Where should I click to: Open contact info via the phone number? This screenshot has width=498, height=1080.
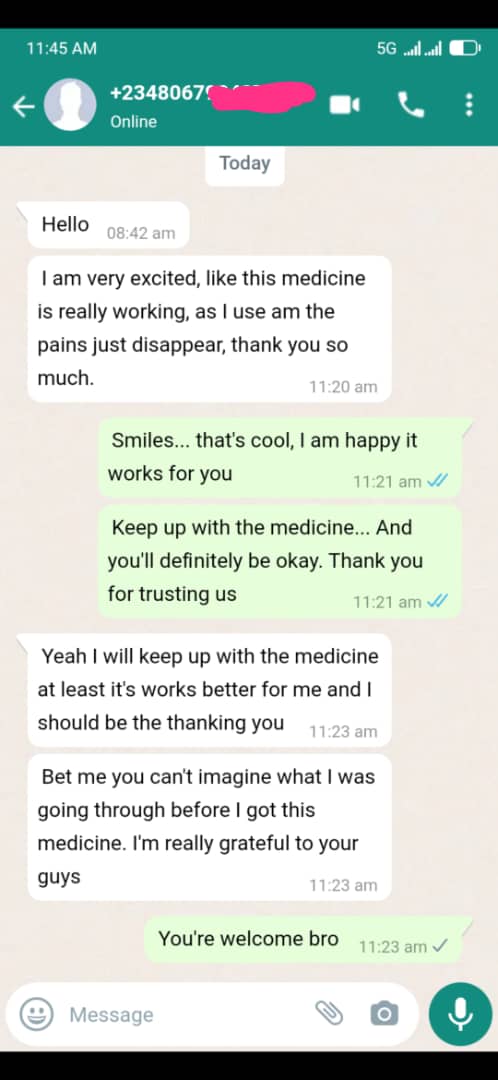coord(210,94)
